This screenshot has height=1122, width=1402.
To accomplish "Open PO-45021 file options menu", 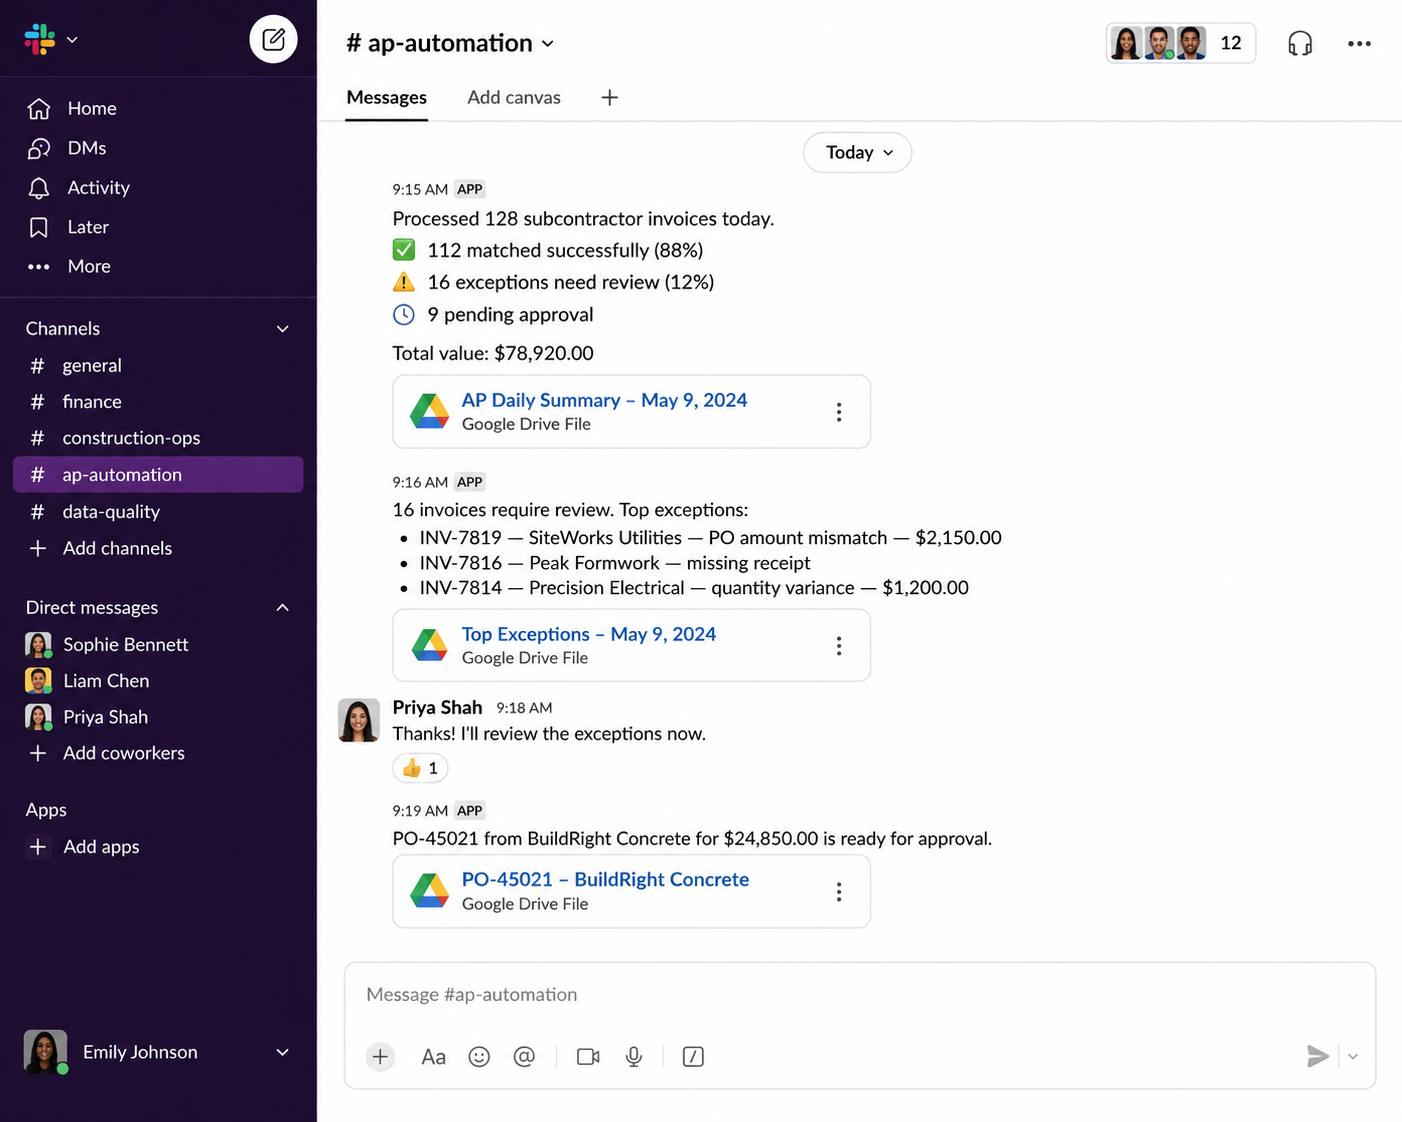I will pos(839,892).
